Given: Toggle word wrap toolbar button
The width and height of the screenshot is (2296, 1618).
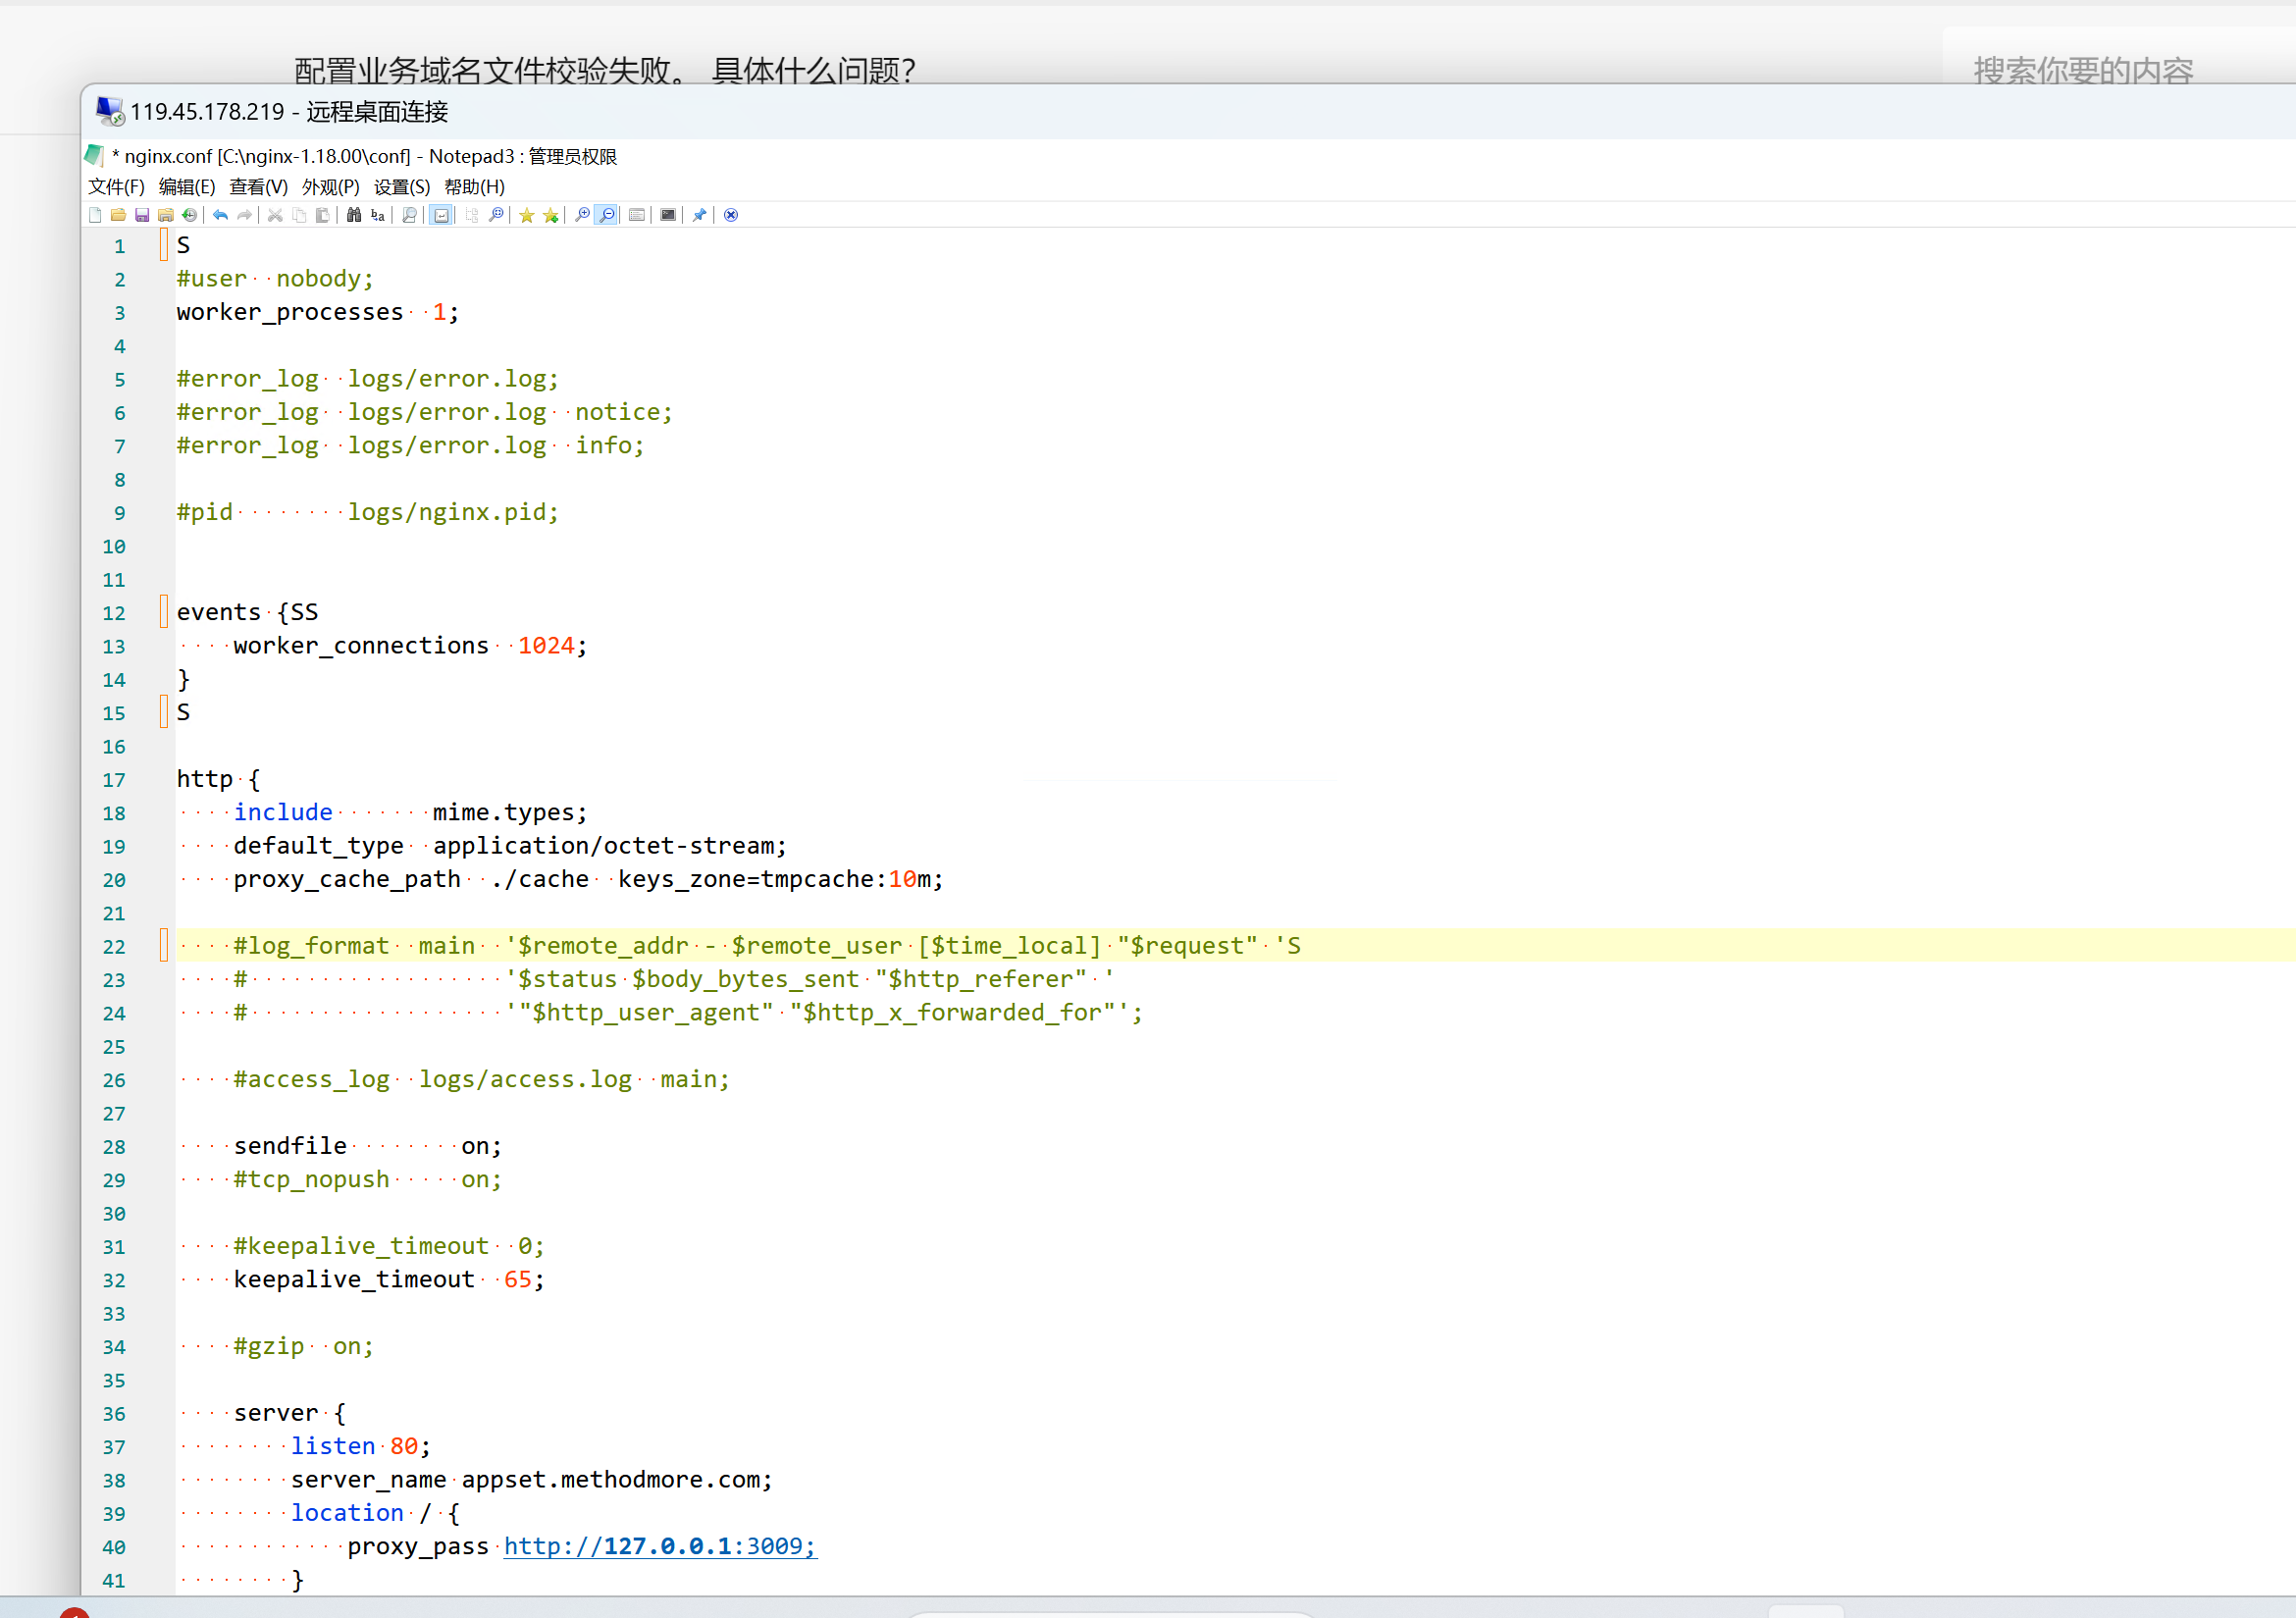Looking at the screenshot, I should [x=441, y=215].
